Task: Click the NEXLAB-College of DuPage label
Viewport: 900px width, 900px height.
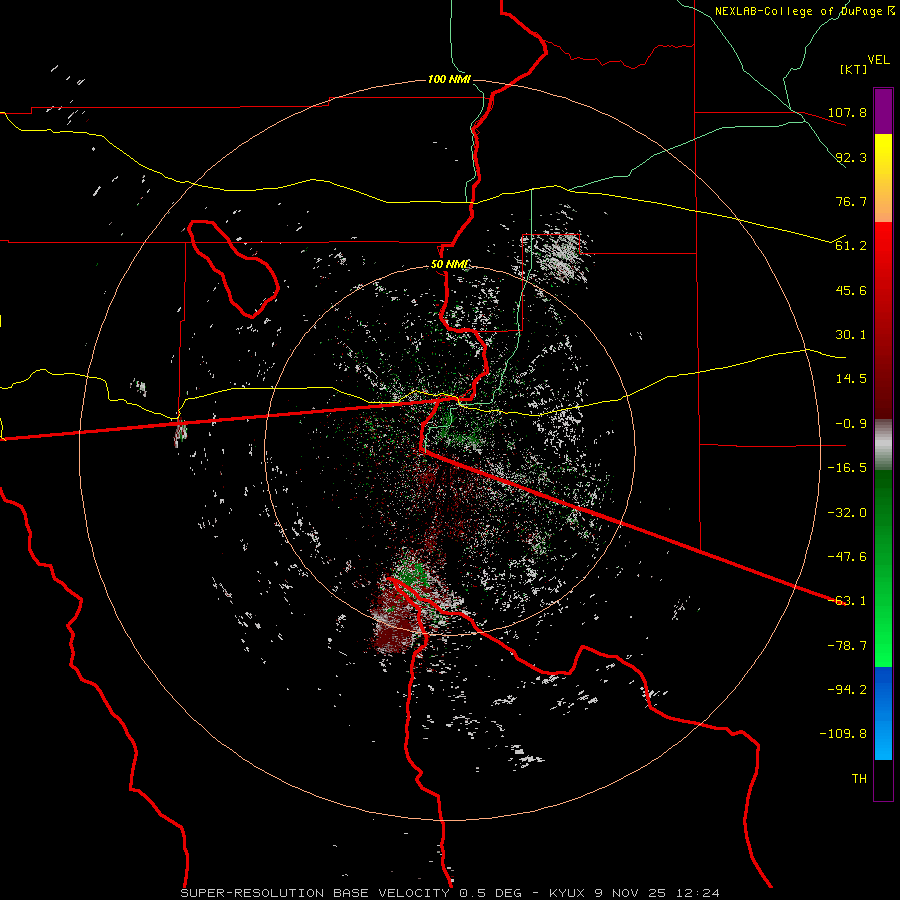Action: coord(804,11)
